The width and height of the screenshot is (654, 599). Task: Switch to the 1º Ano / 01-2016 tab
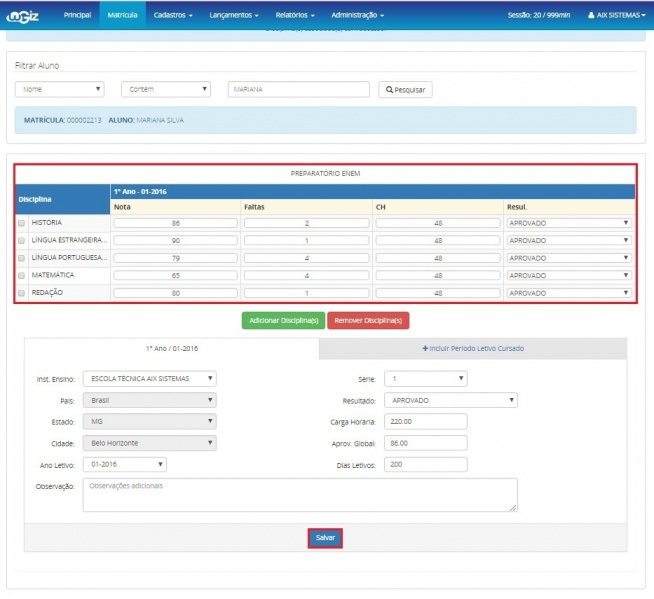coord(172,348)
